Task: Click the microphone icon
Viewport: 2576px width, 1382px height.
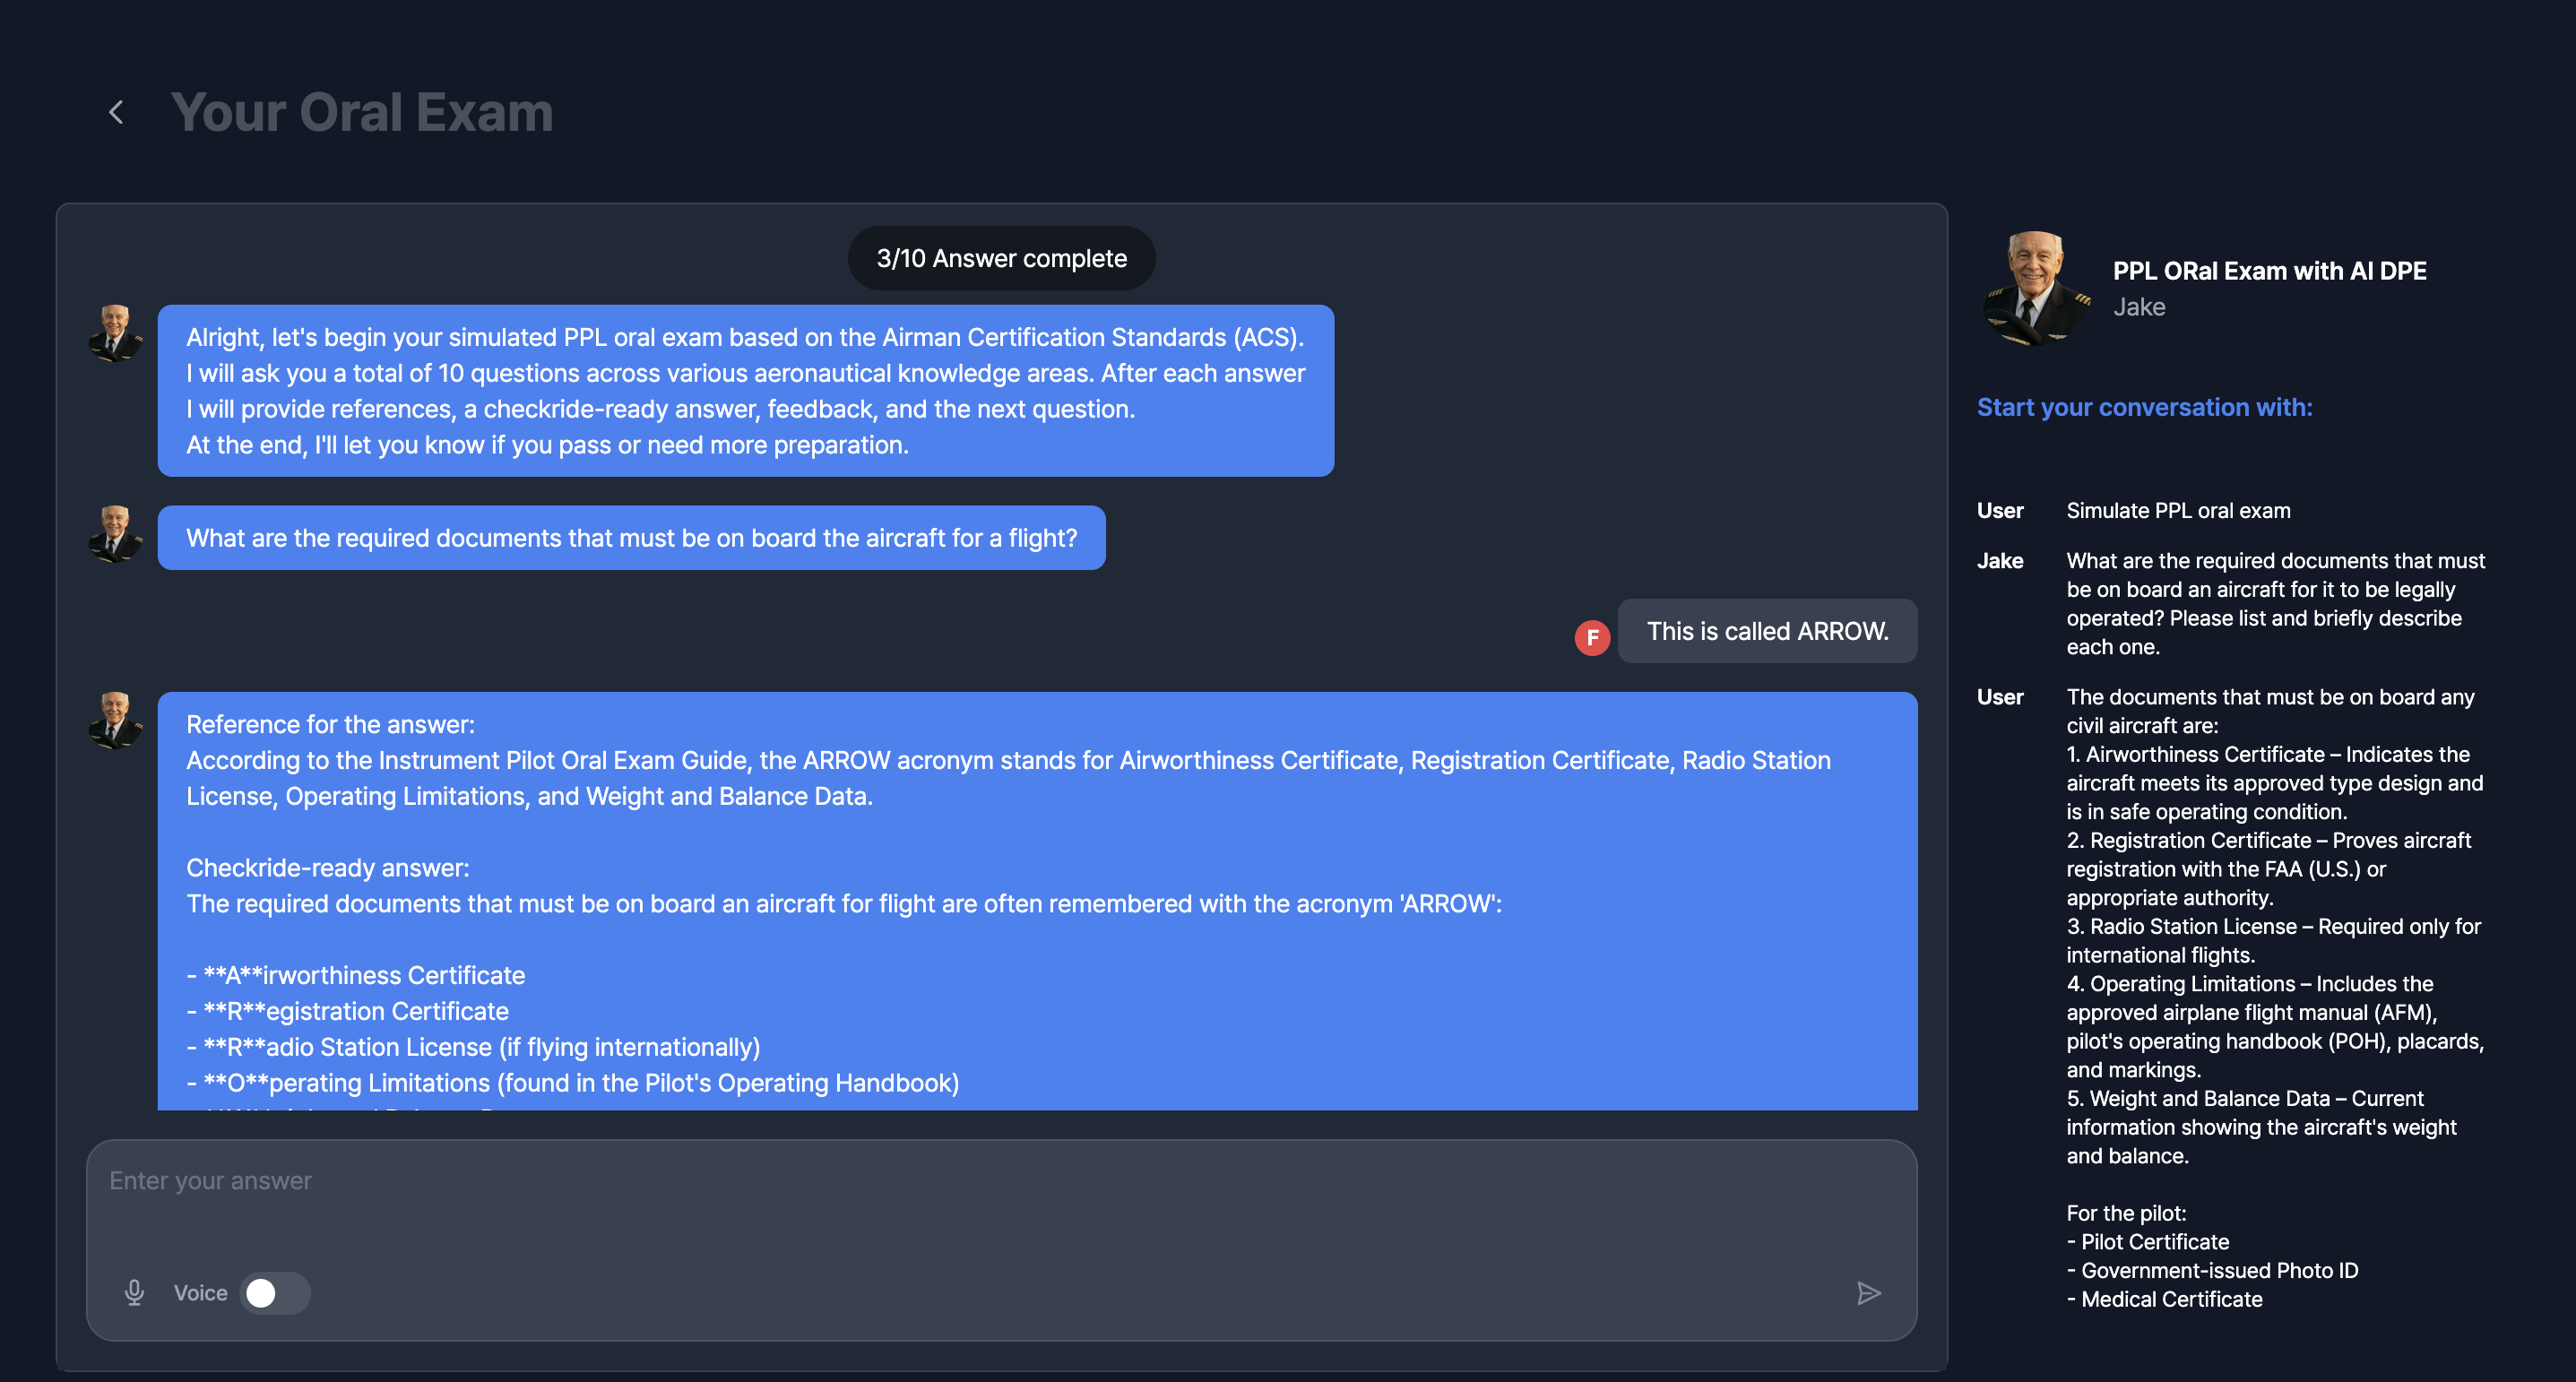Action: tap(134, 1292)
